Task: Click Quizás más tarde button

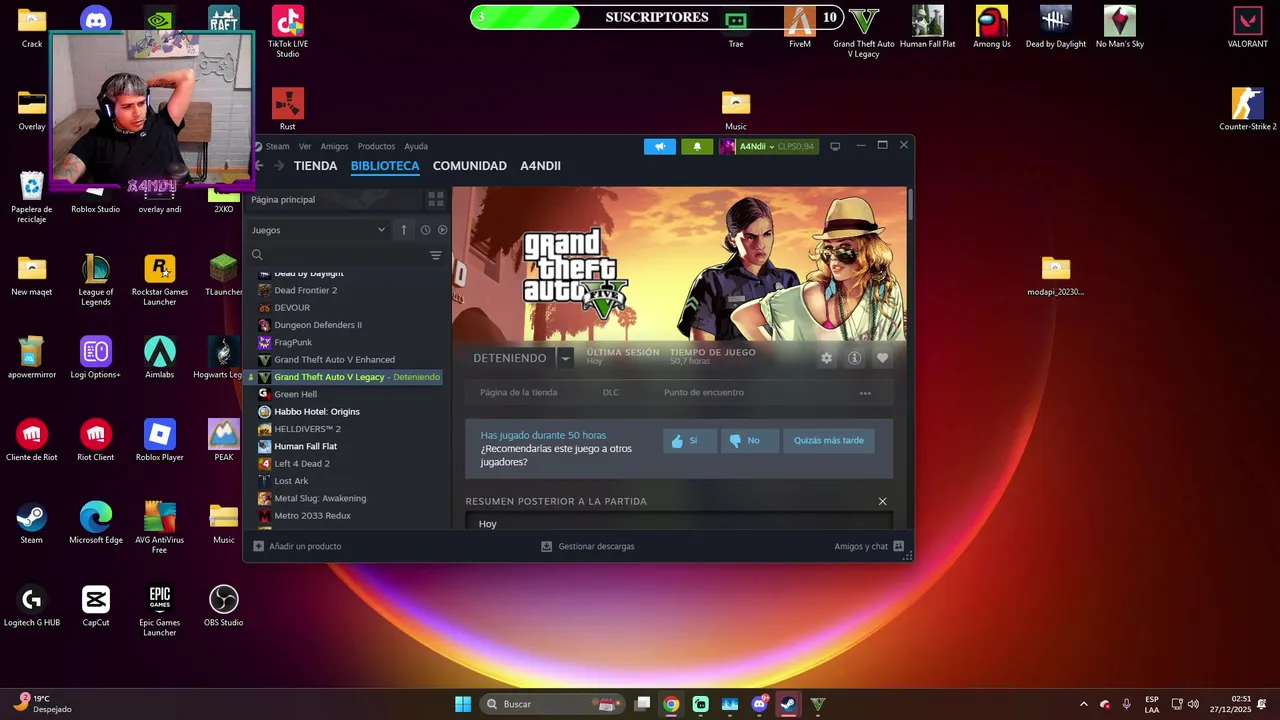Action: (829, 440)
